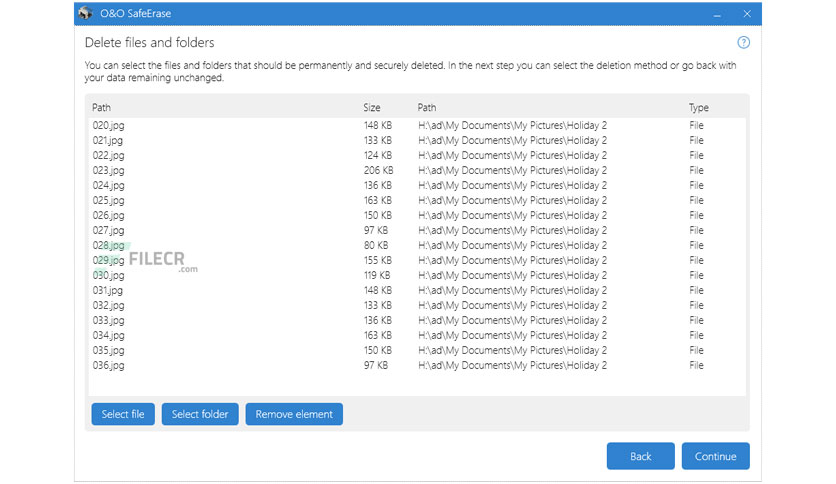Sort by the Type column header
The width and height of the screenshot is (836, 484).
click(x=698, y=108)
